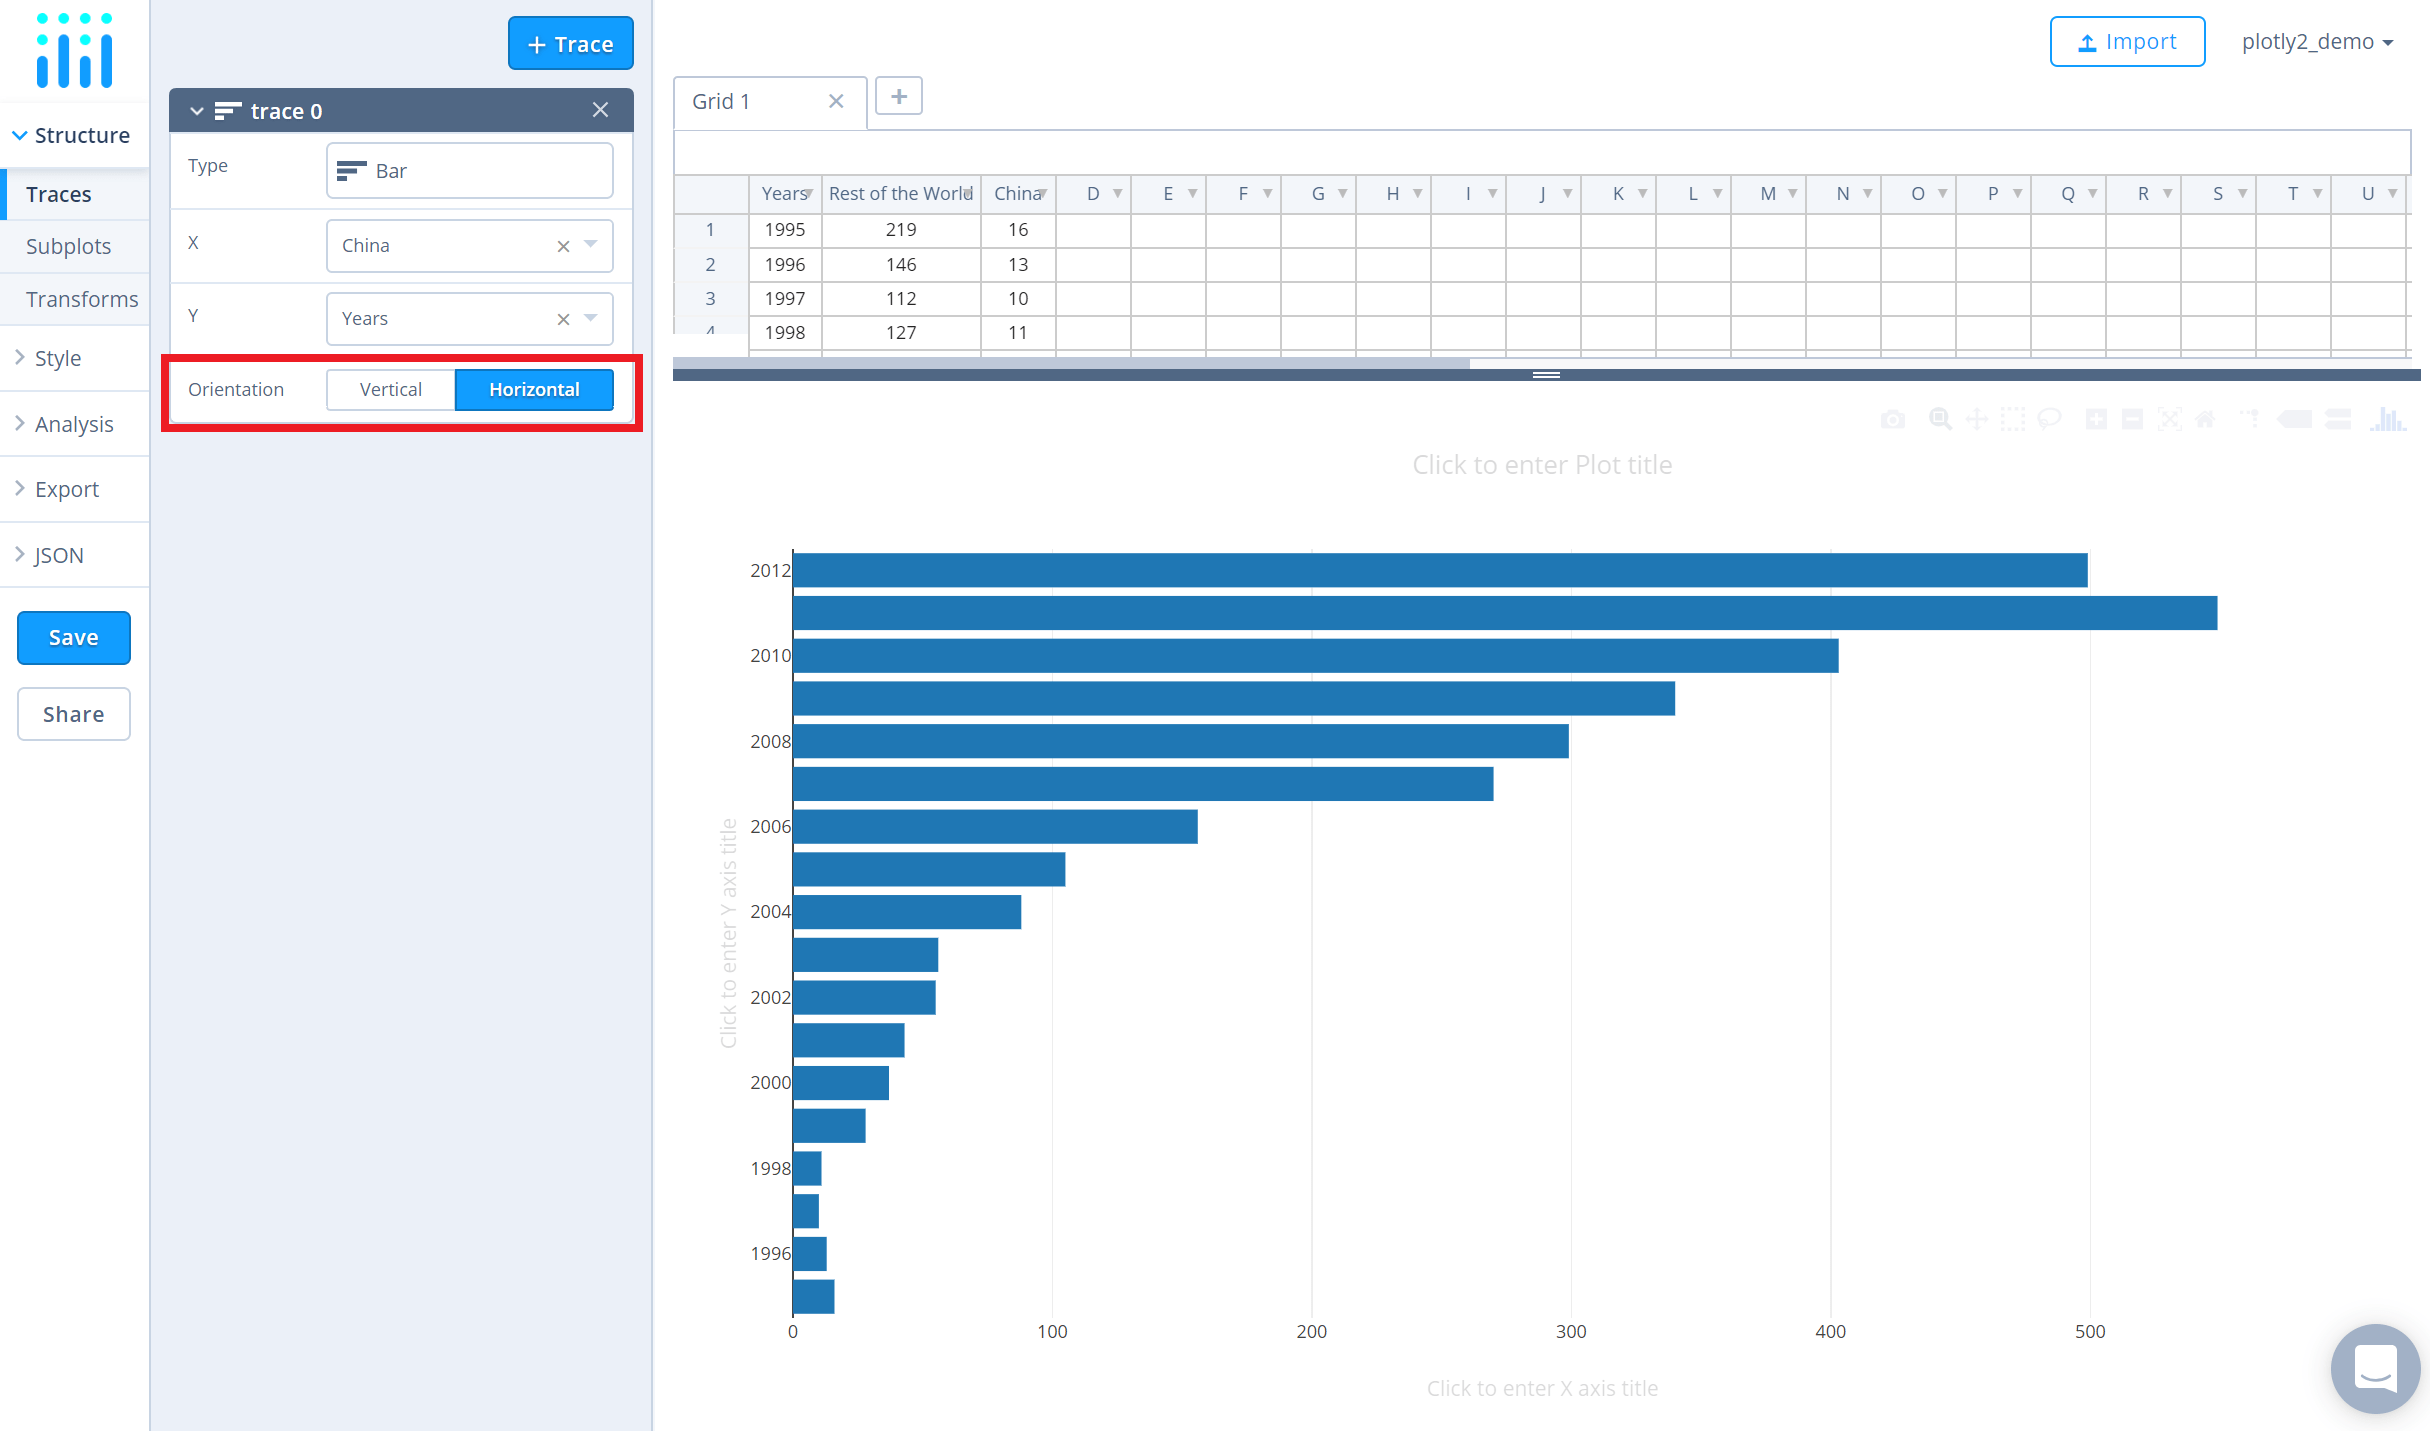Set orientation to Vertical
Screen dimensions: 2430x1431
pyautogui.click(x=391, y=389)
